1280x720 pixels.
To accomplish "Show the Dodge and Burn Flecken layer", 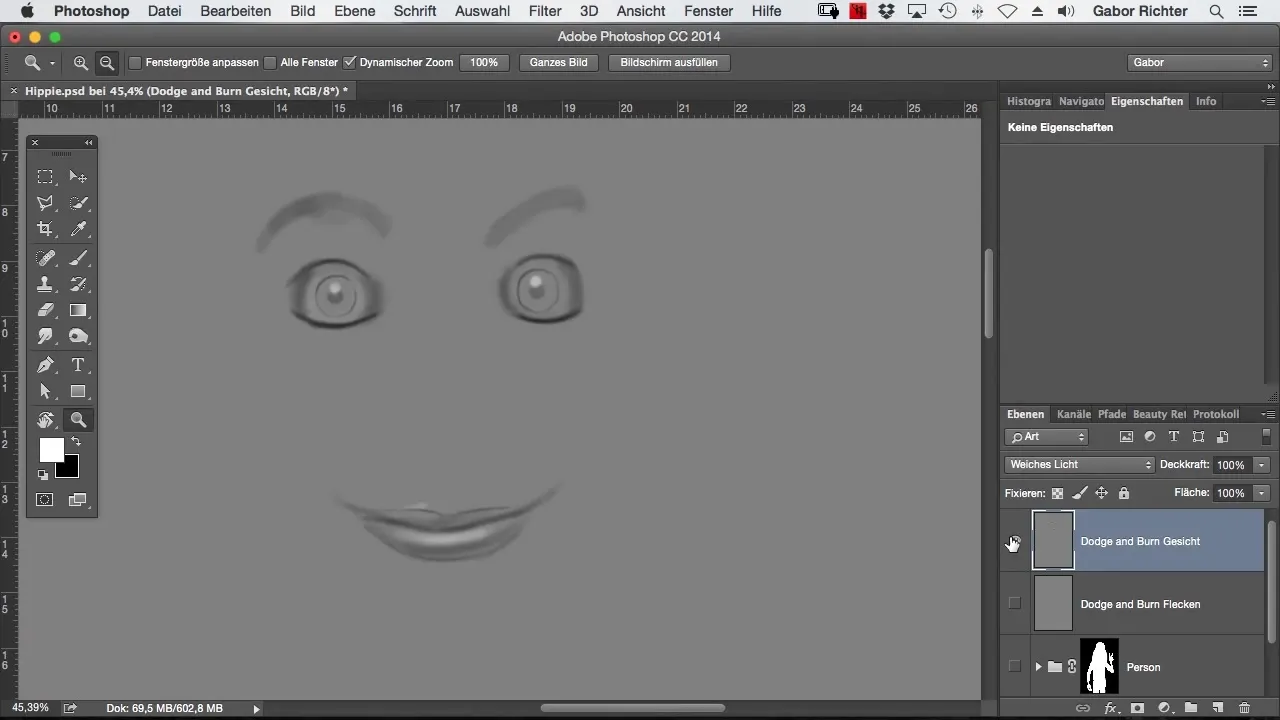I will tap(1015, 604).
